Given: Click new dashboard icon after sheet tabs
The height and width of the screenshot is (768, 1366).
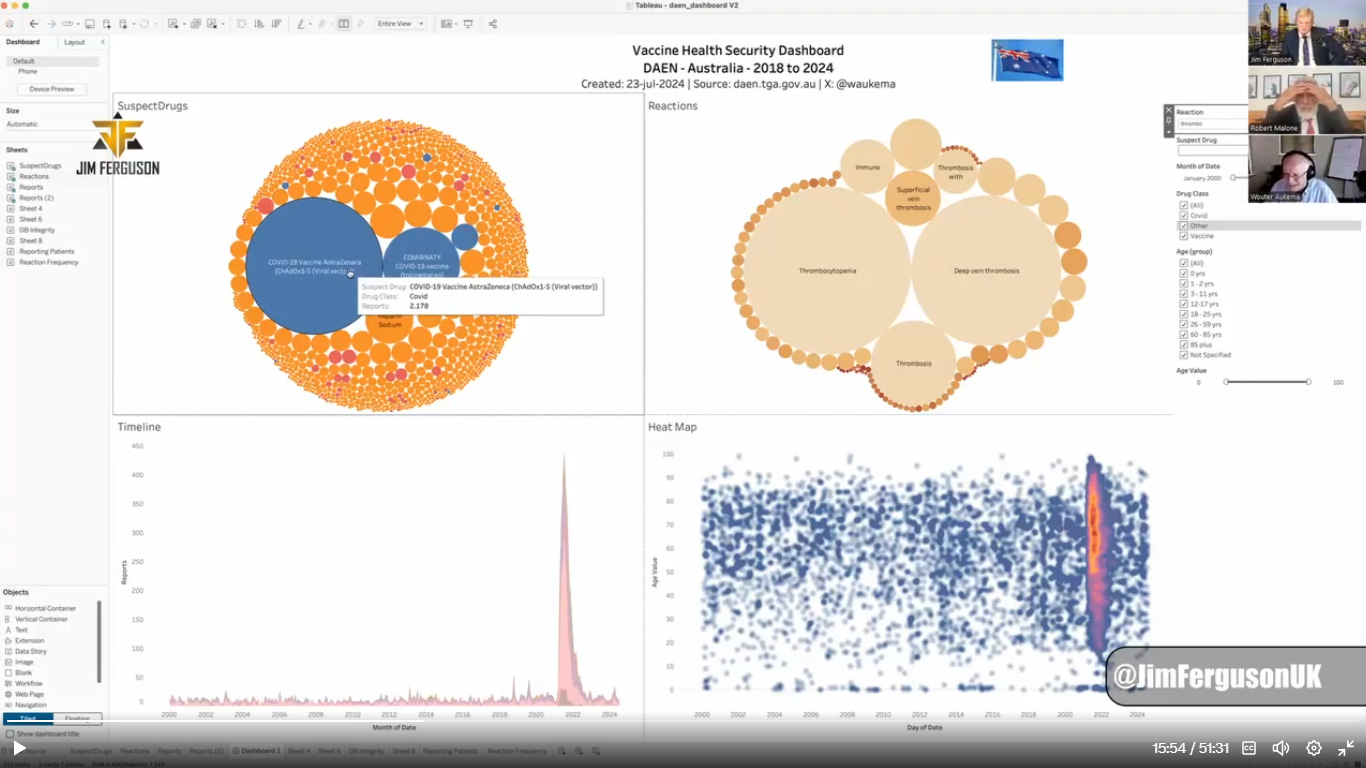Looking at the screenshot, I should tap(579, 751).
